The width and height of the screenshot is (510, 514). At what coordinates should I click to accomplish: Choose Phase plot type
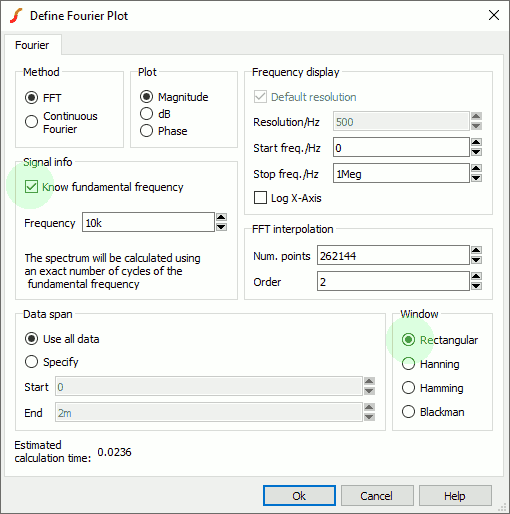pyautogui.click(x=146, y=131)
